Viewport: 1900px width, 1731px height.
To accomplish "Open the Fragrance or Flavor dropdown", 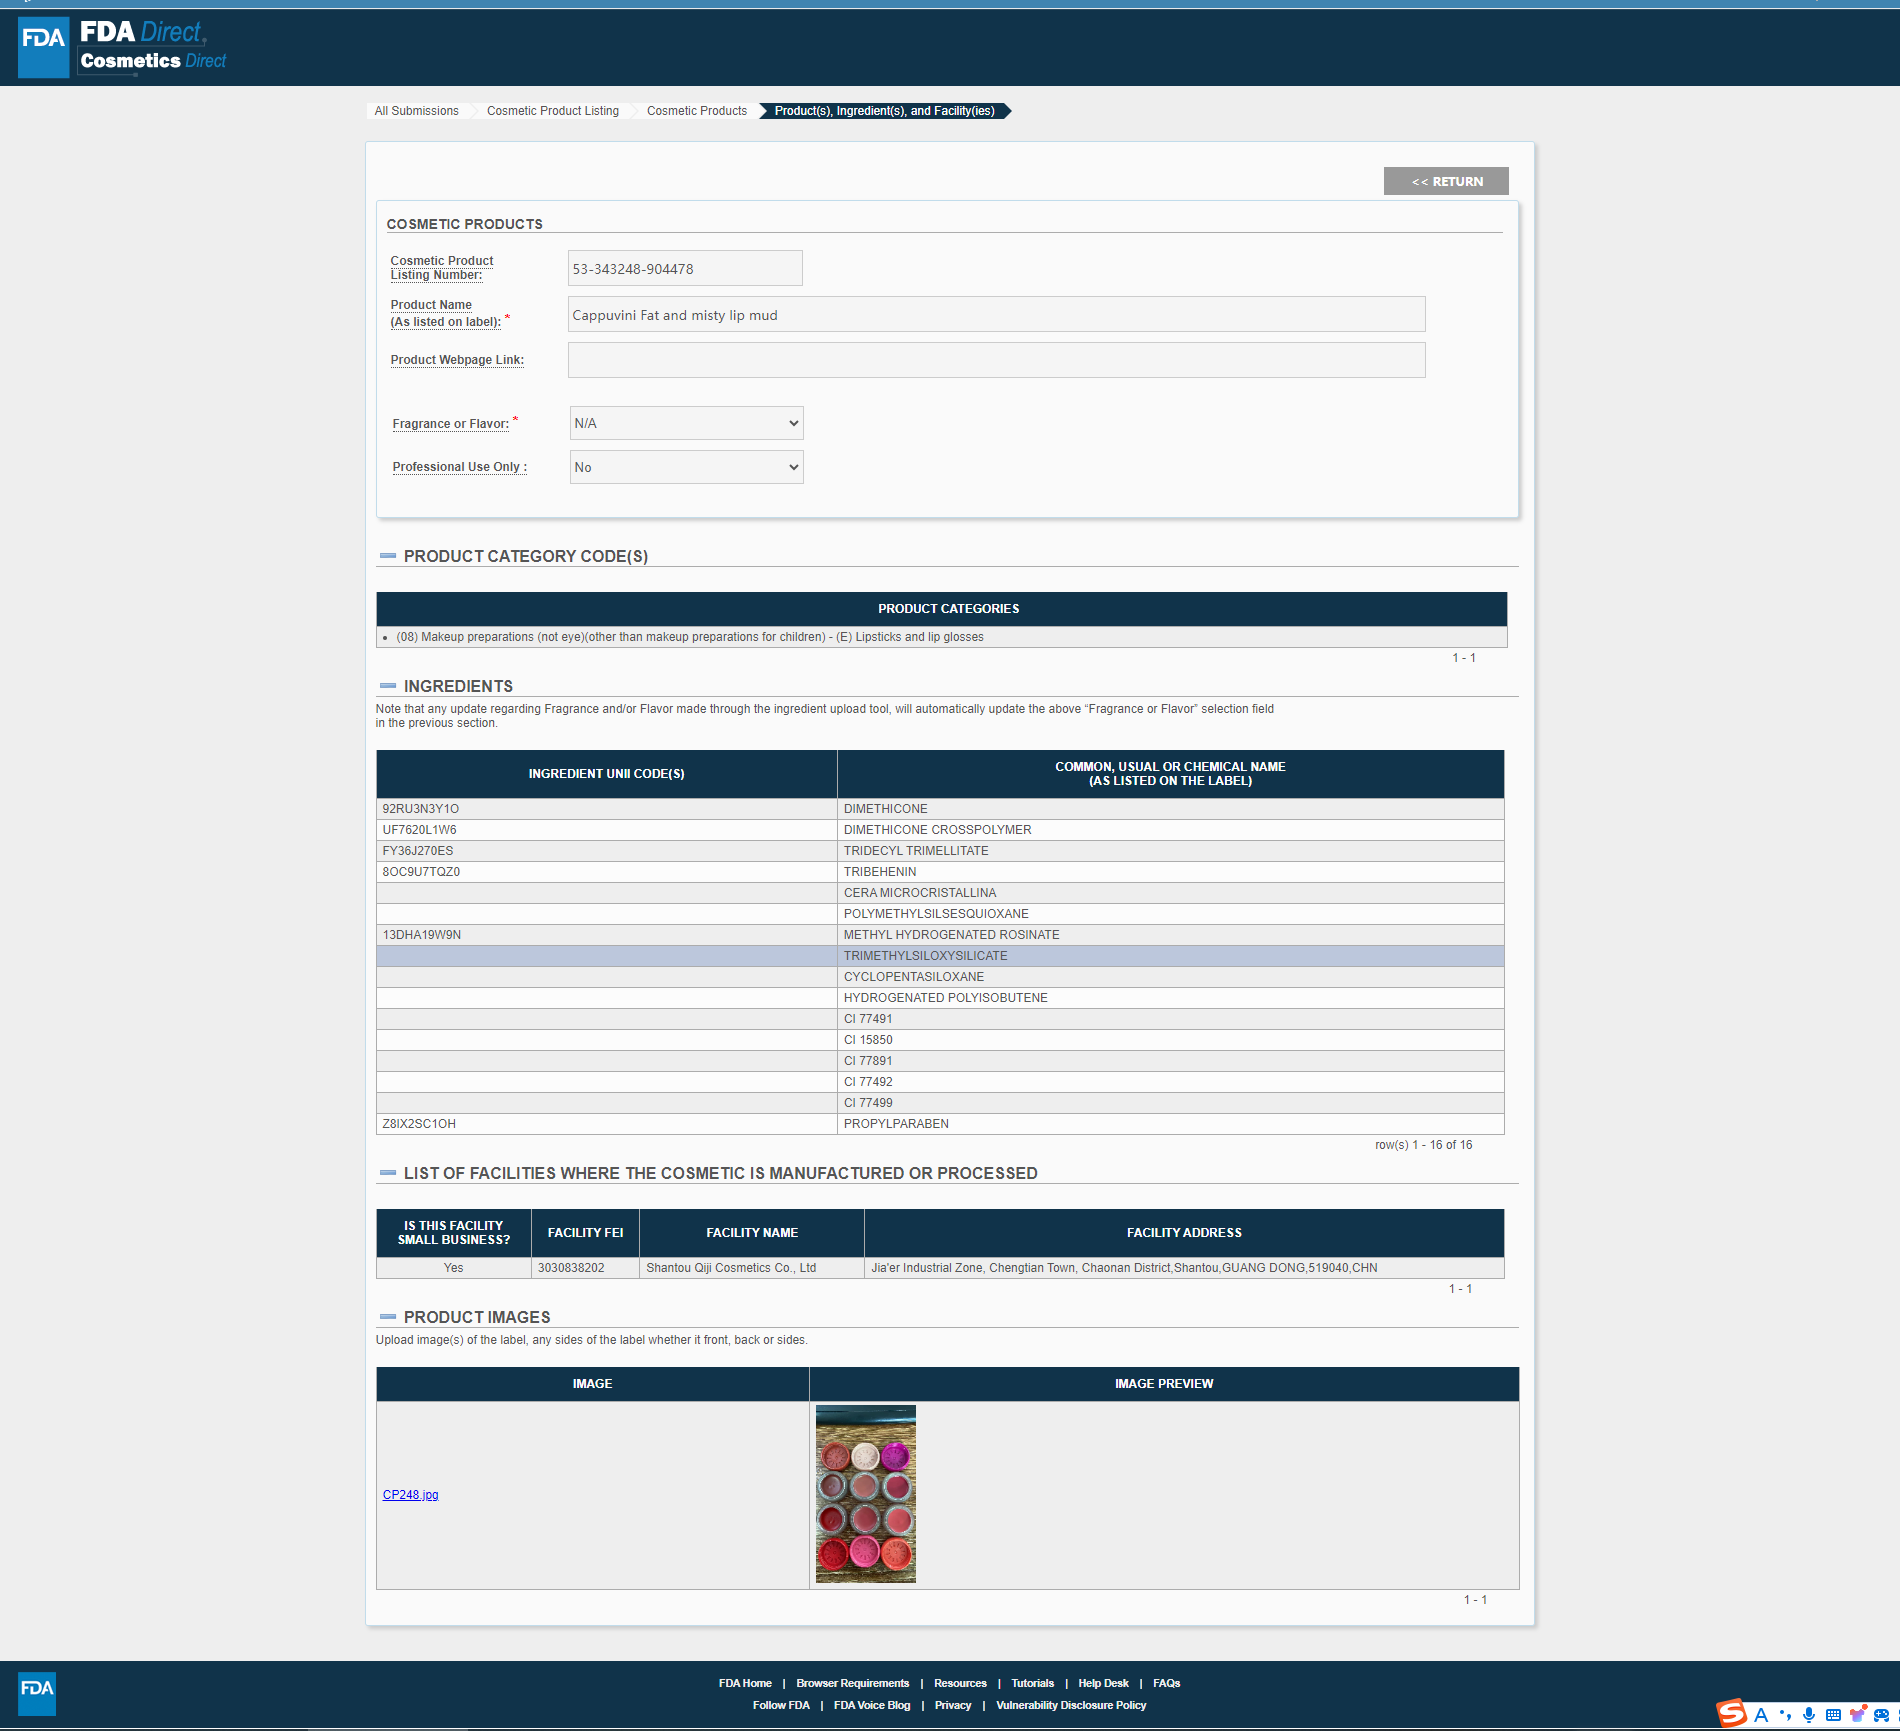I will (686, 423).
